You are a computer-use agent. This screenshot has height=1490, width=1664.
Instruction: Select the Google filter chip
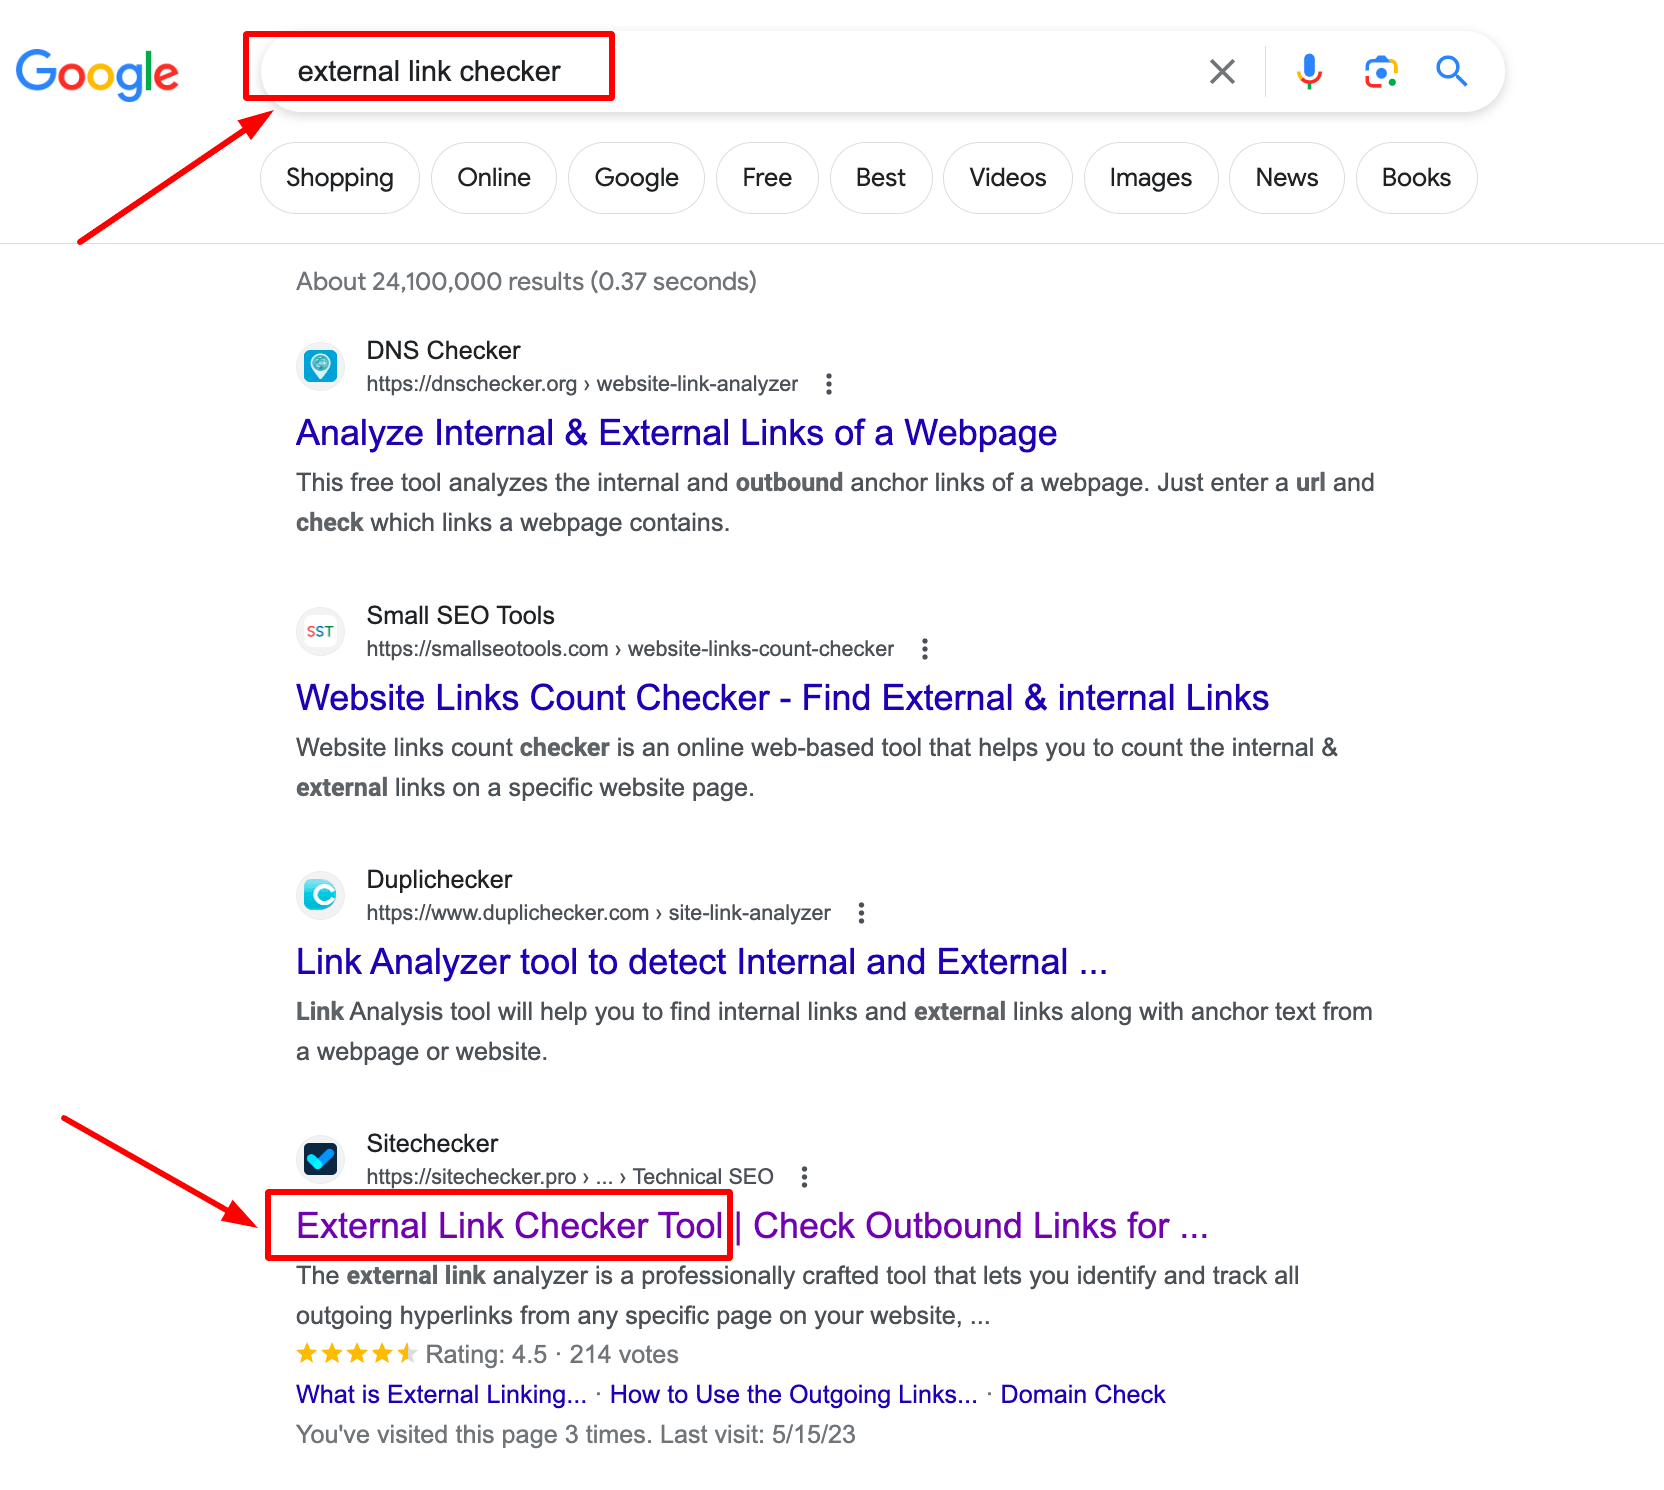point(636,178)
